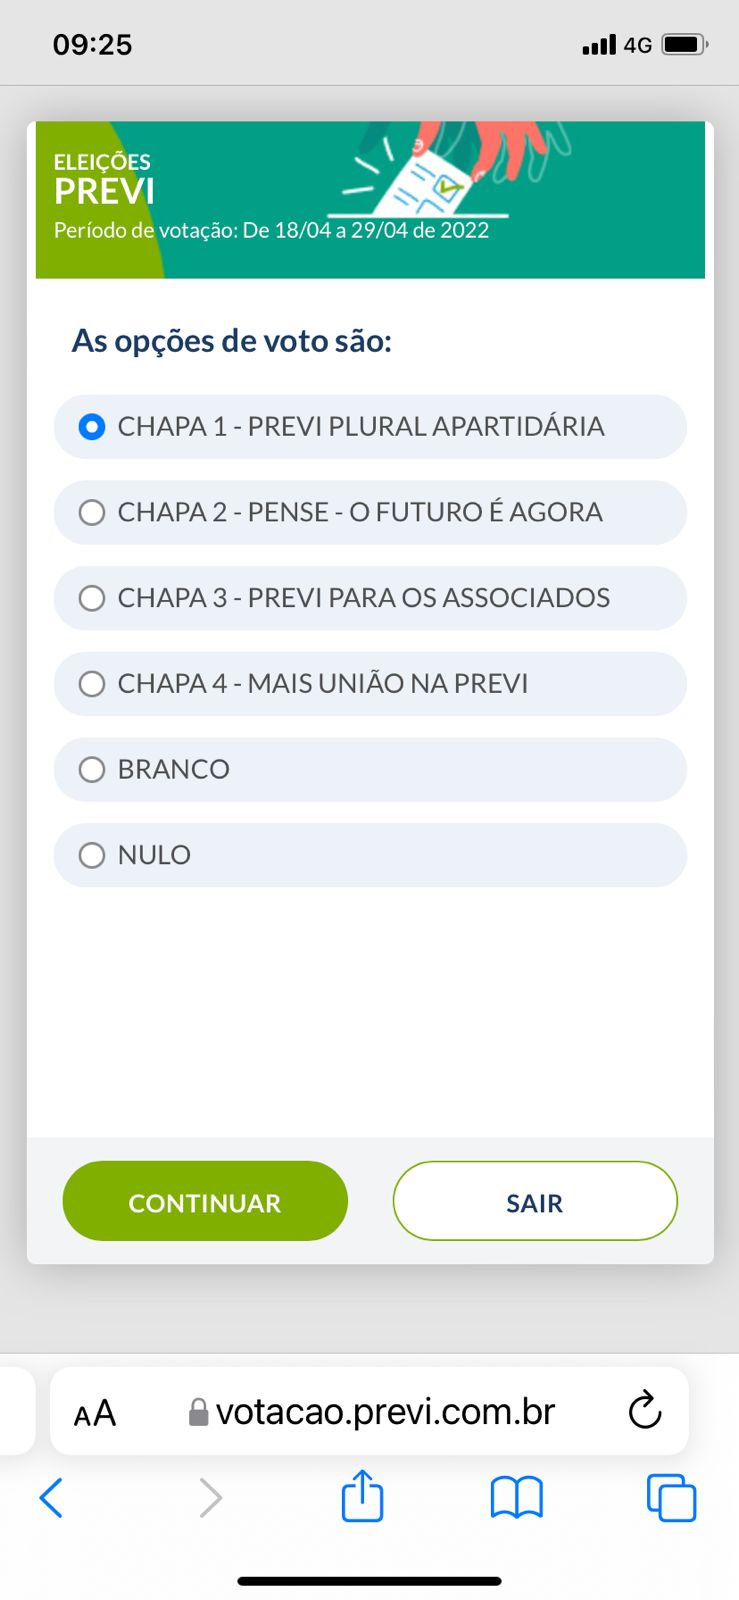The height and width of the screenshot is (1600, 739).
Task: Tap the Eleições PREVI header banner
Action: coord(370,200)
